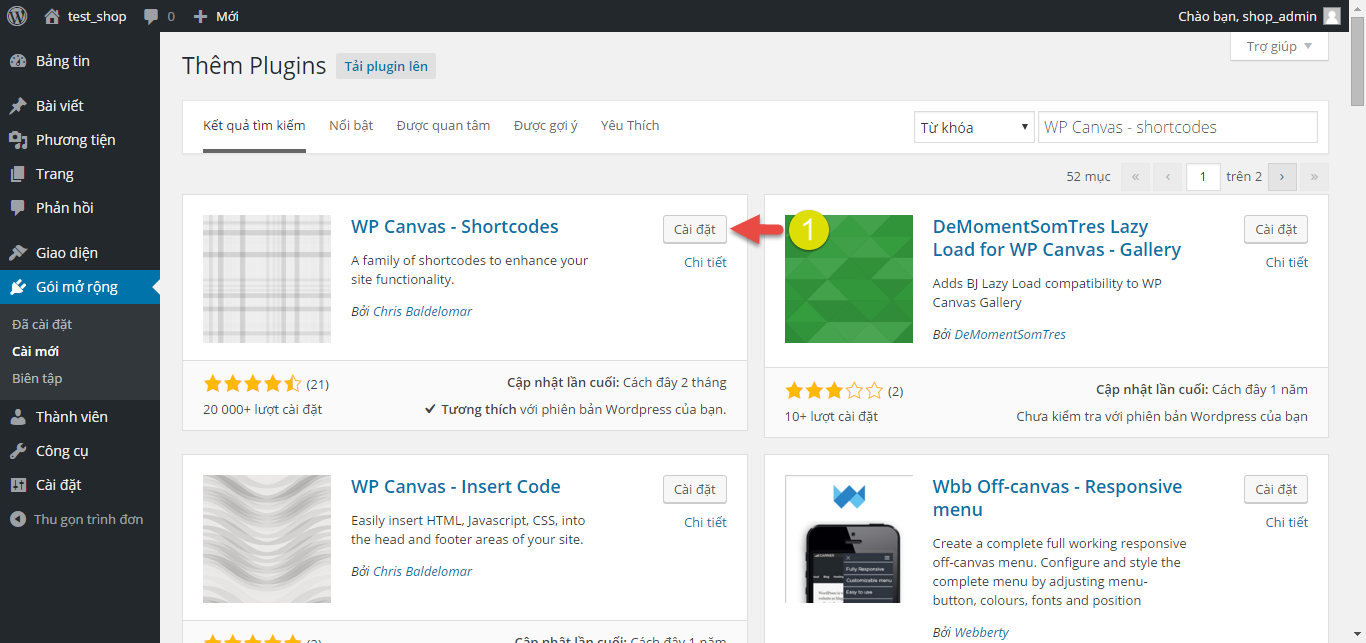Image resolution: width=1366 pixels, height=643 pixels.
Task: Install Wbb Off-canvas Responsive menu plugin
Action: pos(1276,489)
